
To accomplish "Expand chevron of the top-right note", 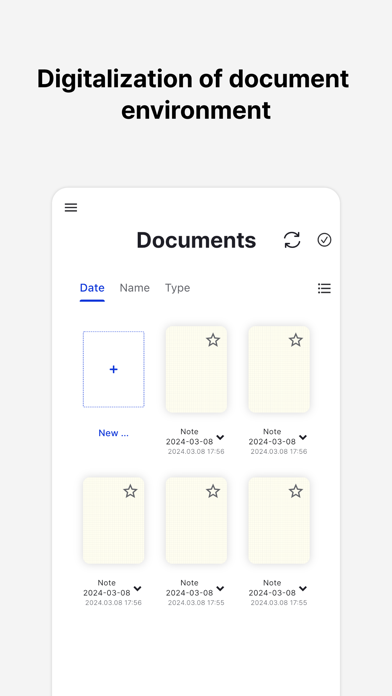I will (x=303, y=438).
